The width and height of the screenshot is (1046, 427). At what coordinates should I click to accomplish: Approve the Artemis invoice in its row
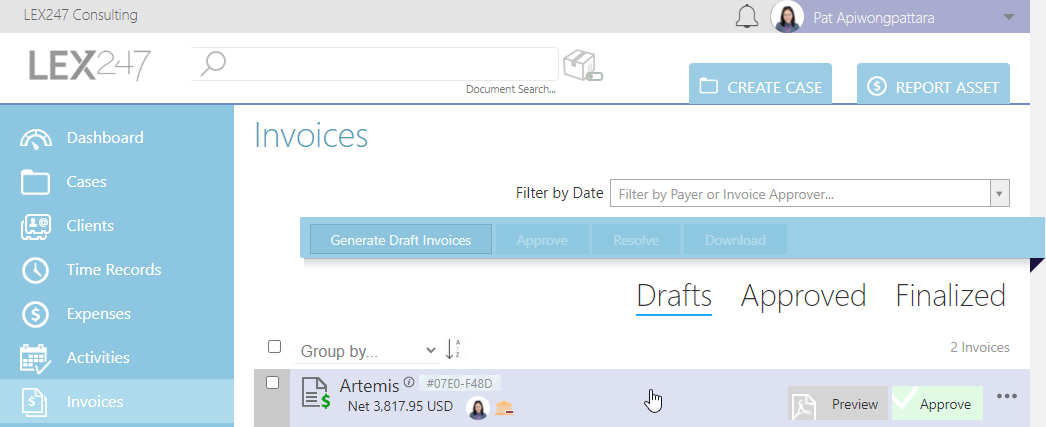click(x=937, y=404)
